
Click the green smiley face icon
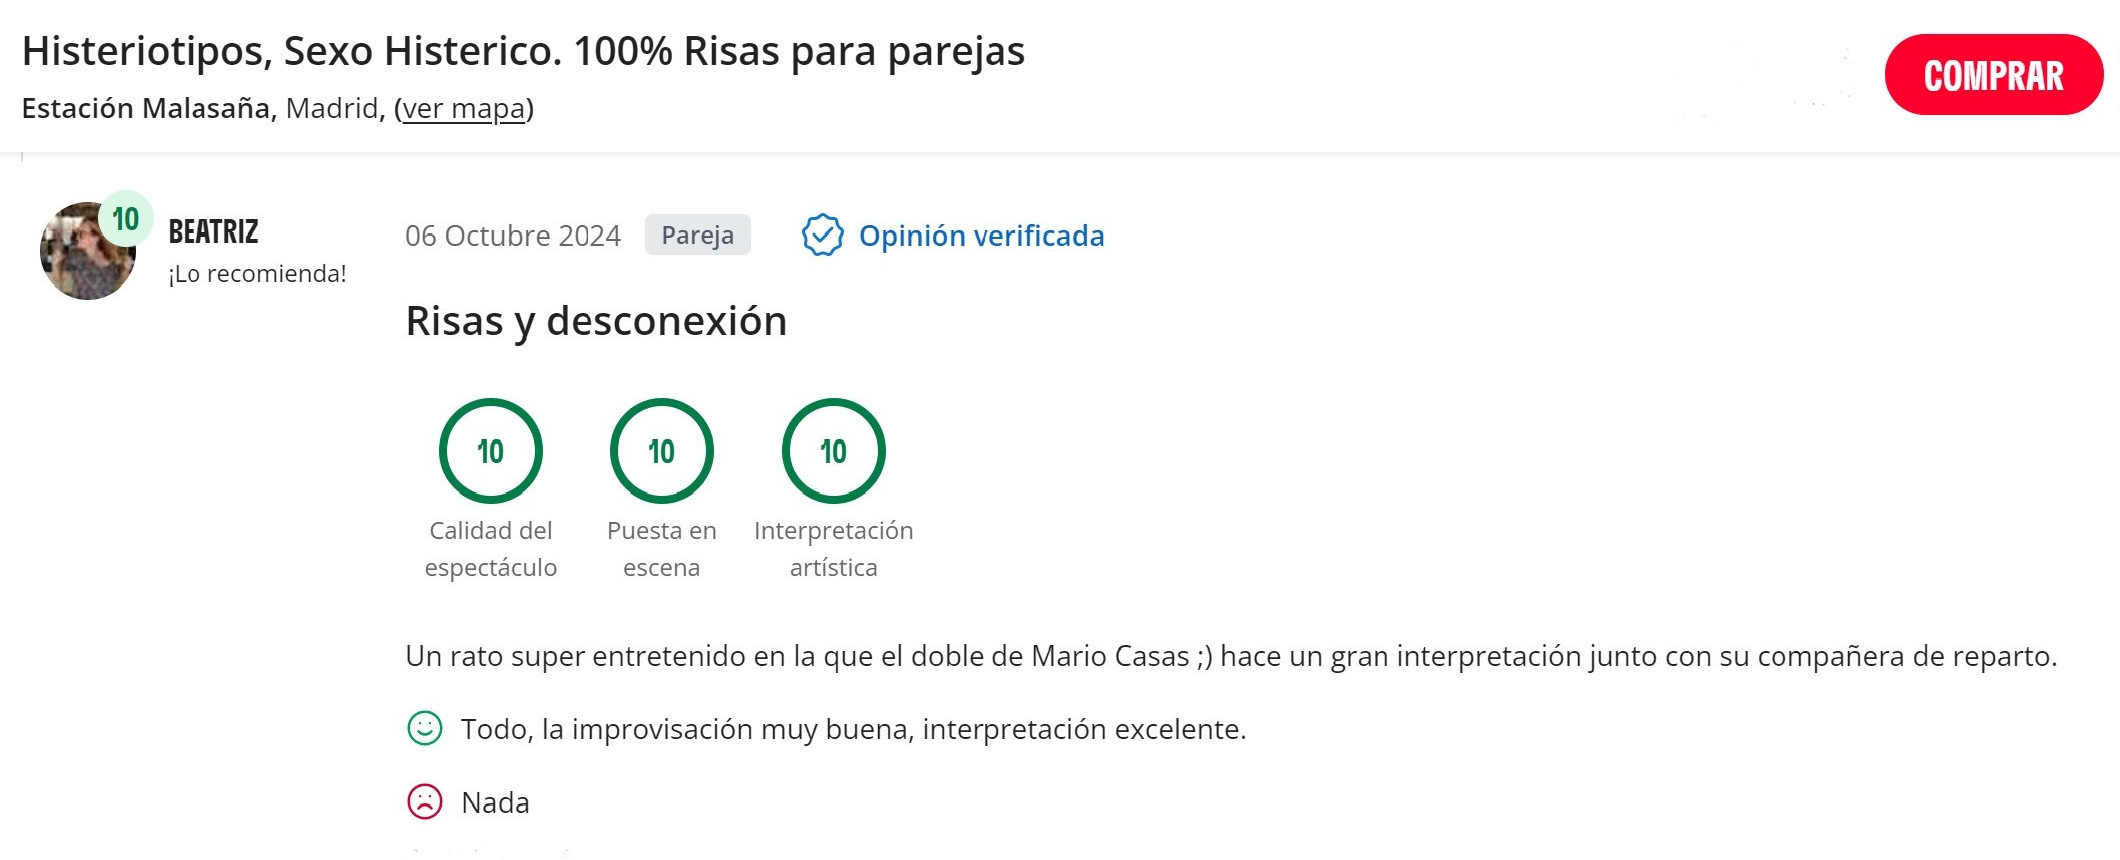pyautogui.click(x=425, y=728)
